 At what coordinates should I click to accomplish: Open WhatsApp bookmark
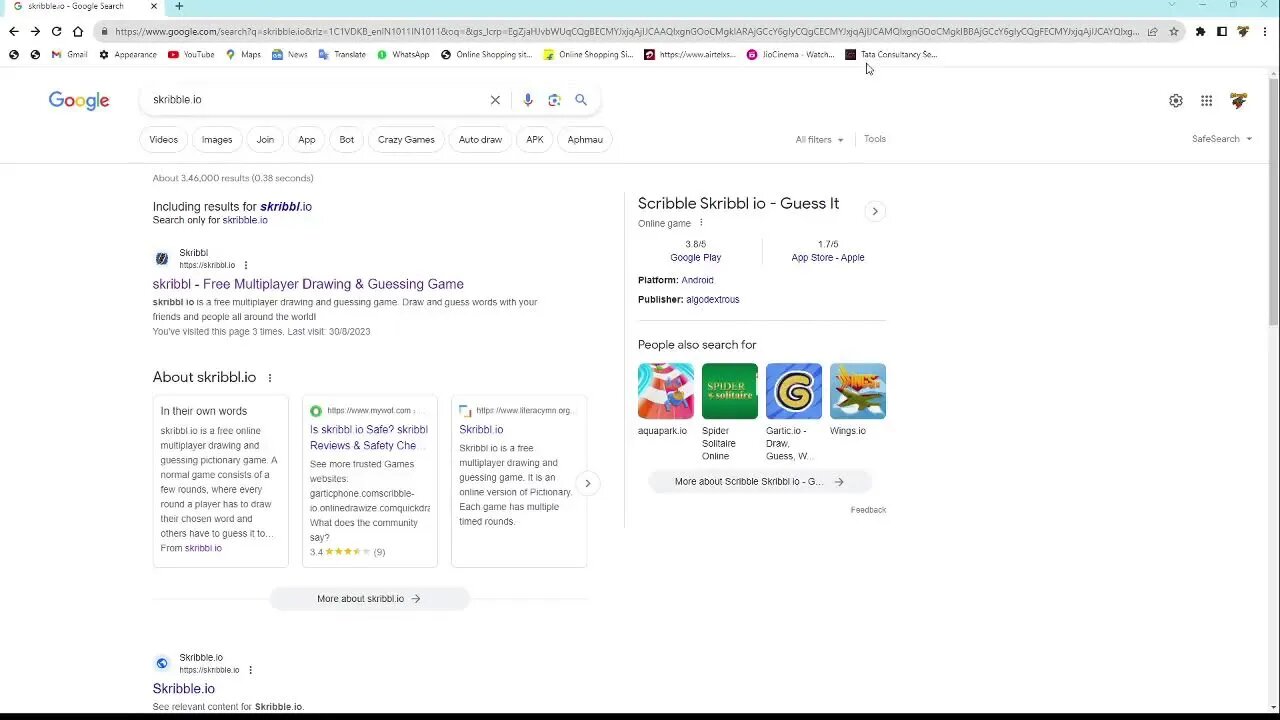[x=403, y=54]
